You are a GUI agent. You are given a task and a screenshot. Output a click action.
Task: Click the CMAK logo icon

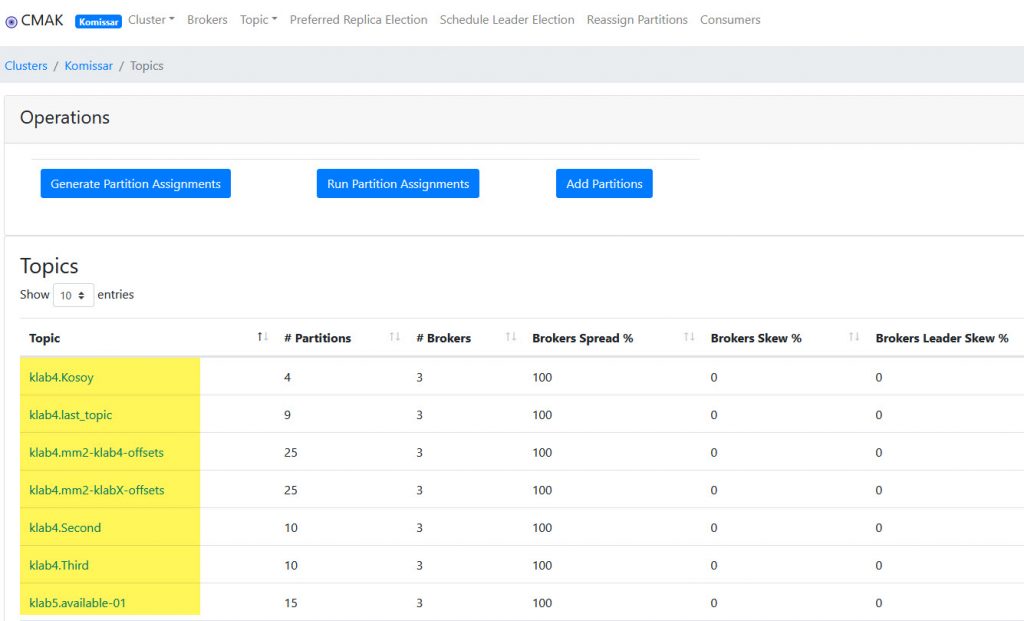tap(12, 21)
